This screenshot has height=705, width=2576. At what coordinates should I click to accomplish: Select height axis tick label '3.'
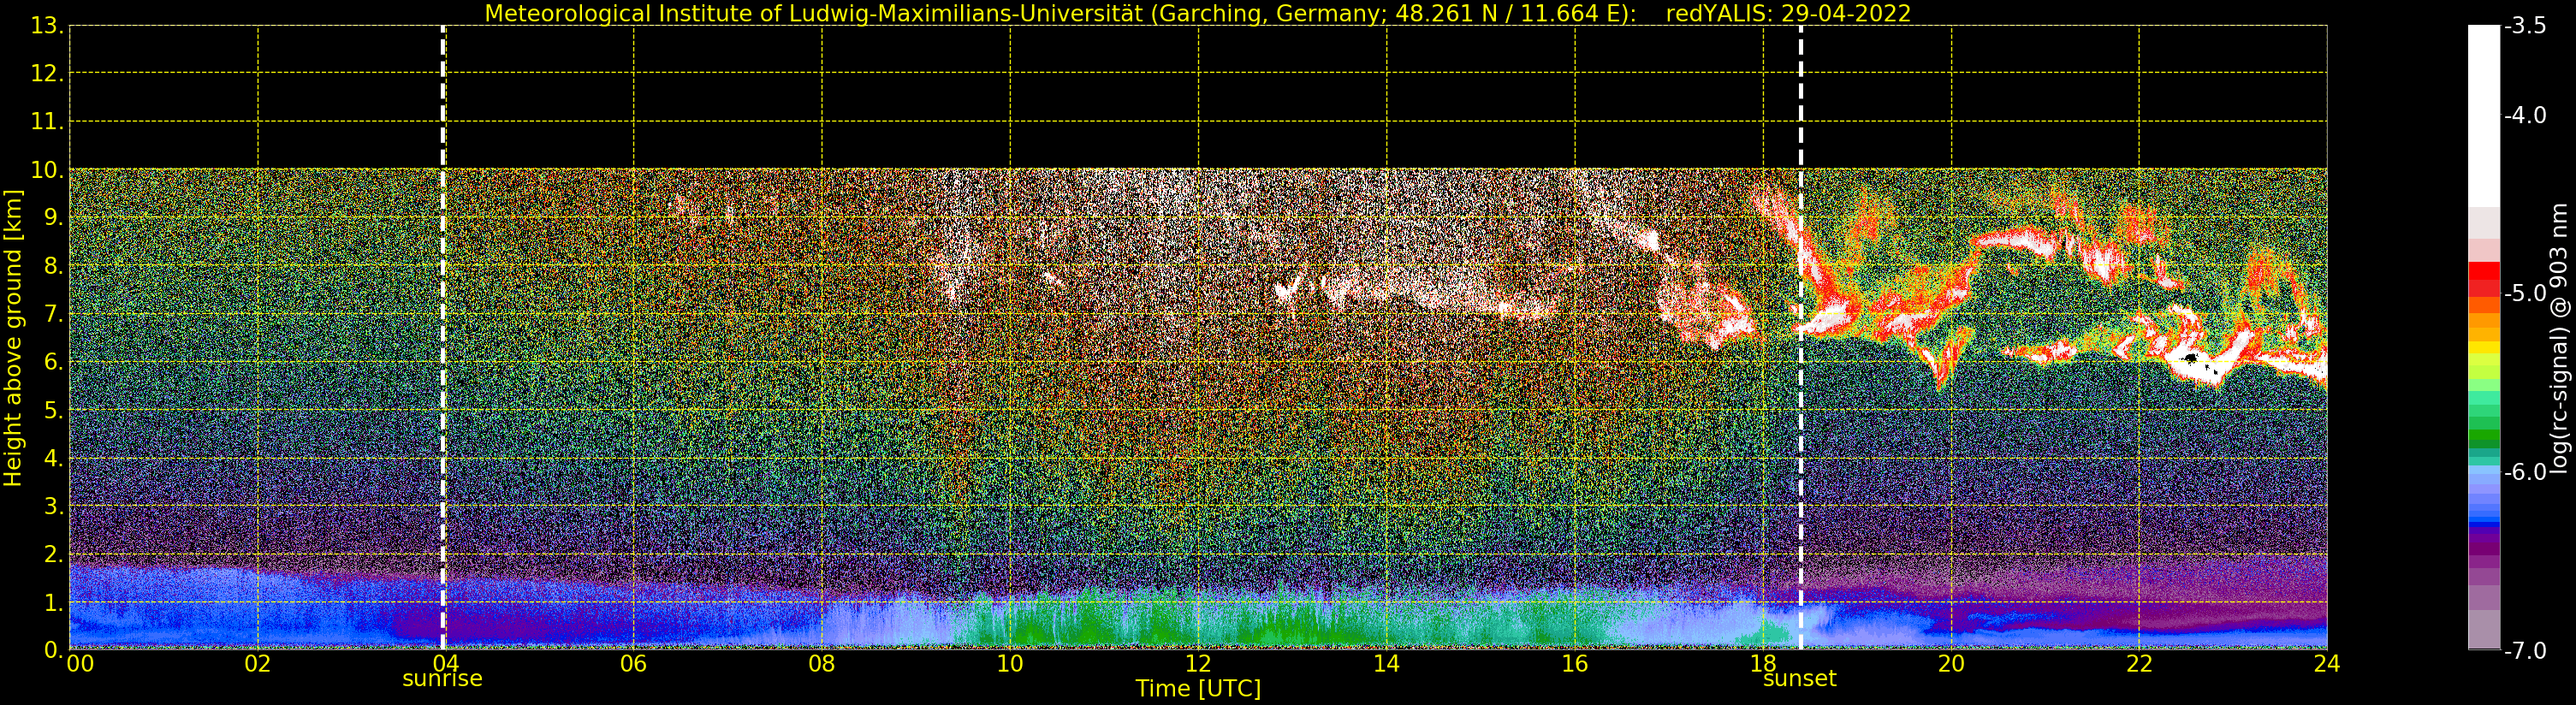54,506
